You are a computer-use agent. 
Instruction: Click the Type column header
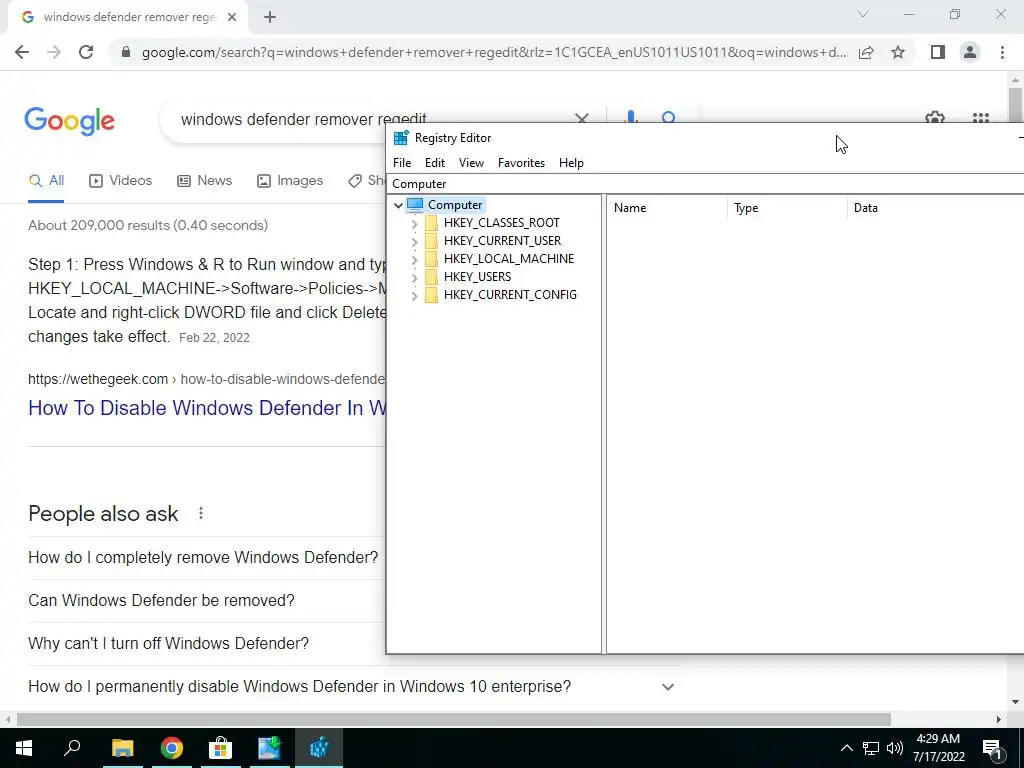[x=788, y=208]
